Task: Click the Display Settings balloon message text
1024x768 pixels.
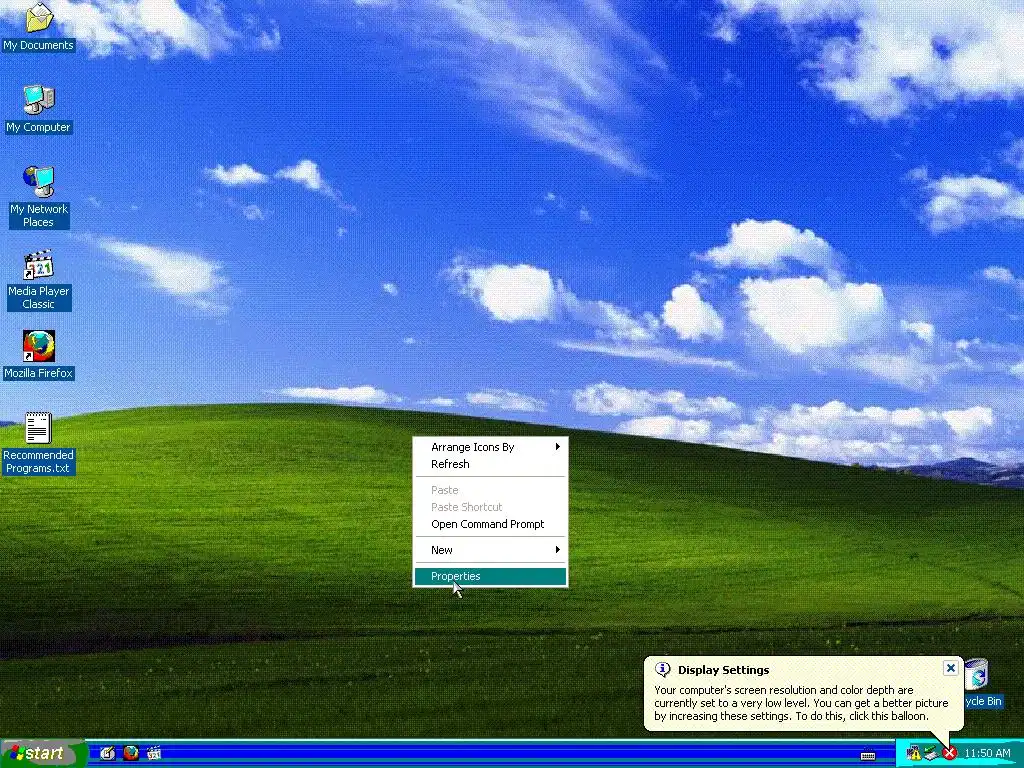Action: pyautogui.click(x=801, y=703)
